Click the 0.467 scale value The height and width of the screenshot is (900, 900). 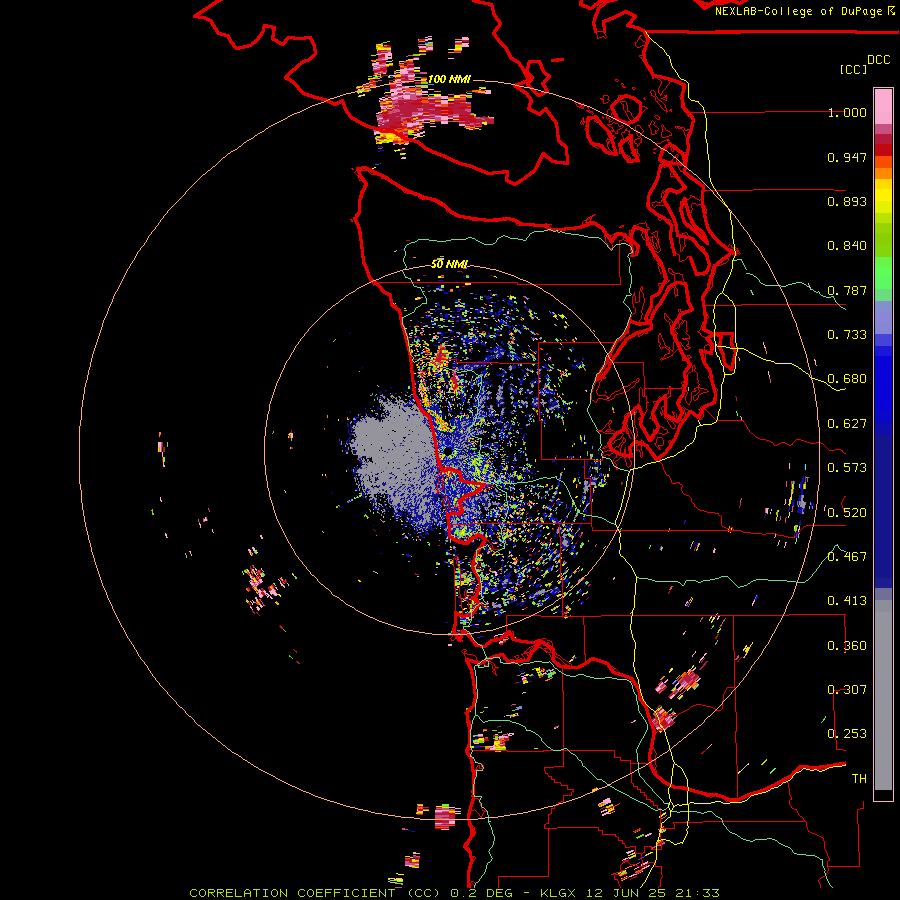[847, 557]
